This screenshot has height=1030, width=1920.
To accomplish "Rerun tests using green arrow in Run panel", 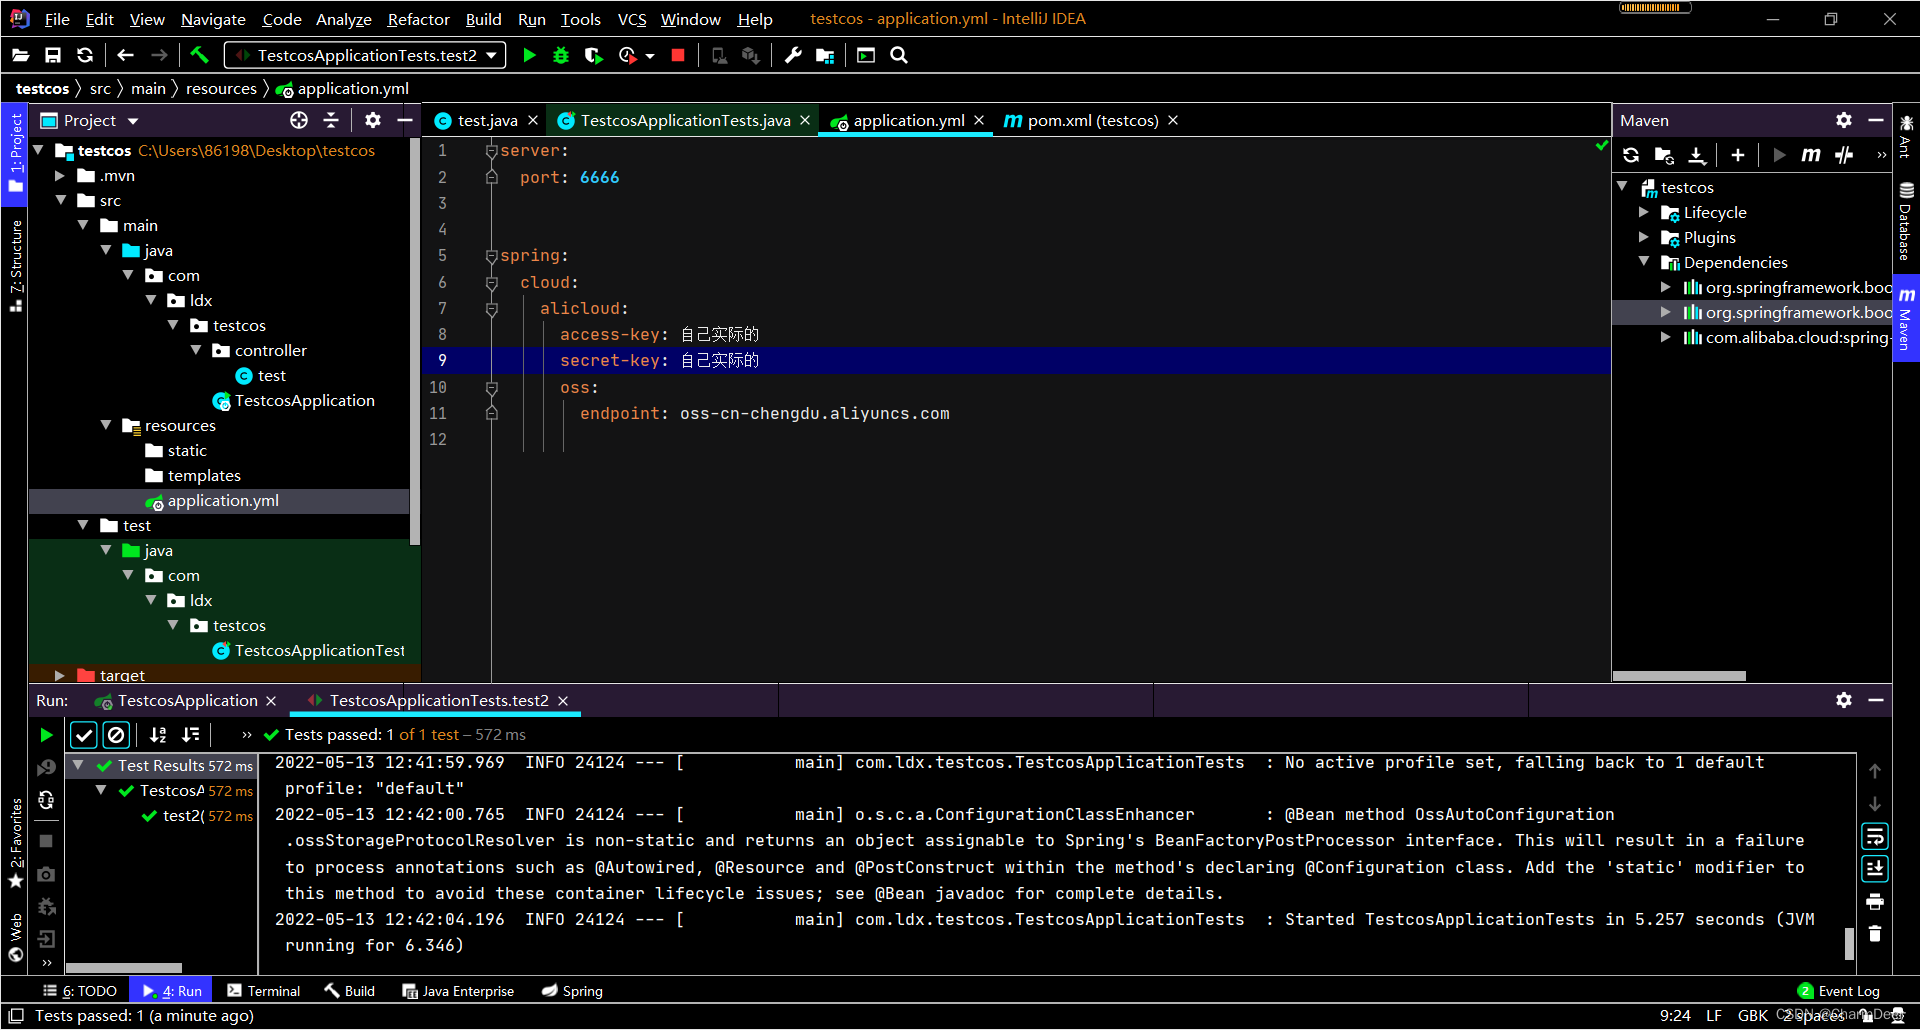I will coord(46,735).
